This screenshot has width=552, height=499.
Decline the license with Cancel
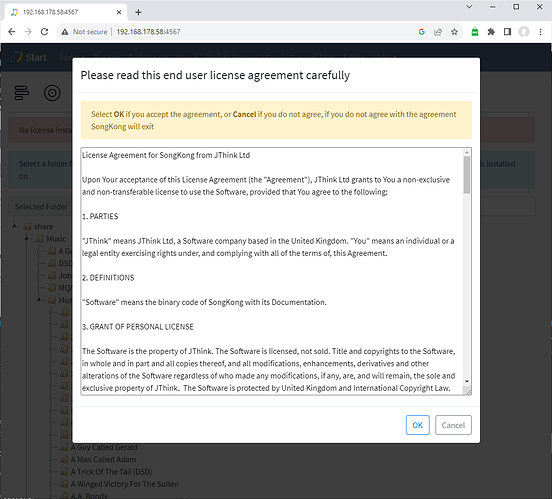[x=453, y=425]
